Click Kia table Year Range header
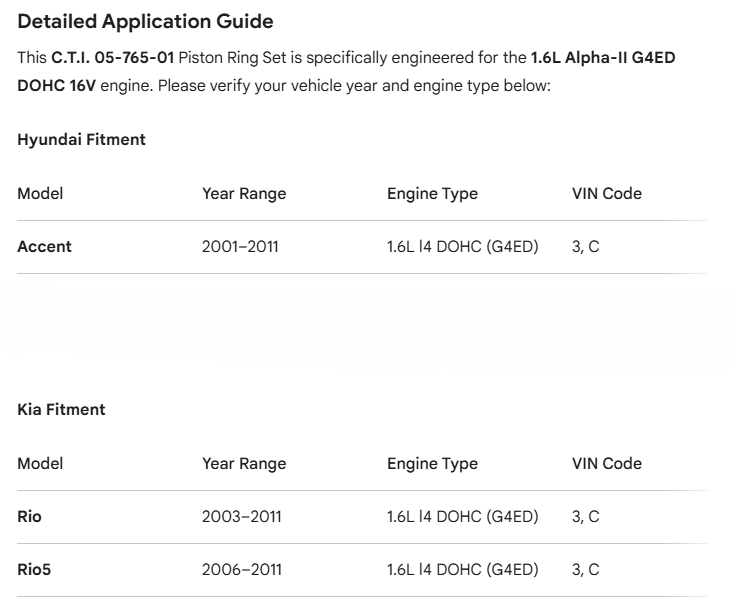Viewport: 732px width, 614px height. click(244, 464)
